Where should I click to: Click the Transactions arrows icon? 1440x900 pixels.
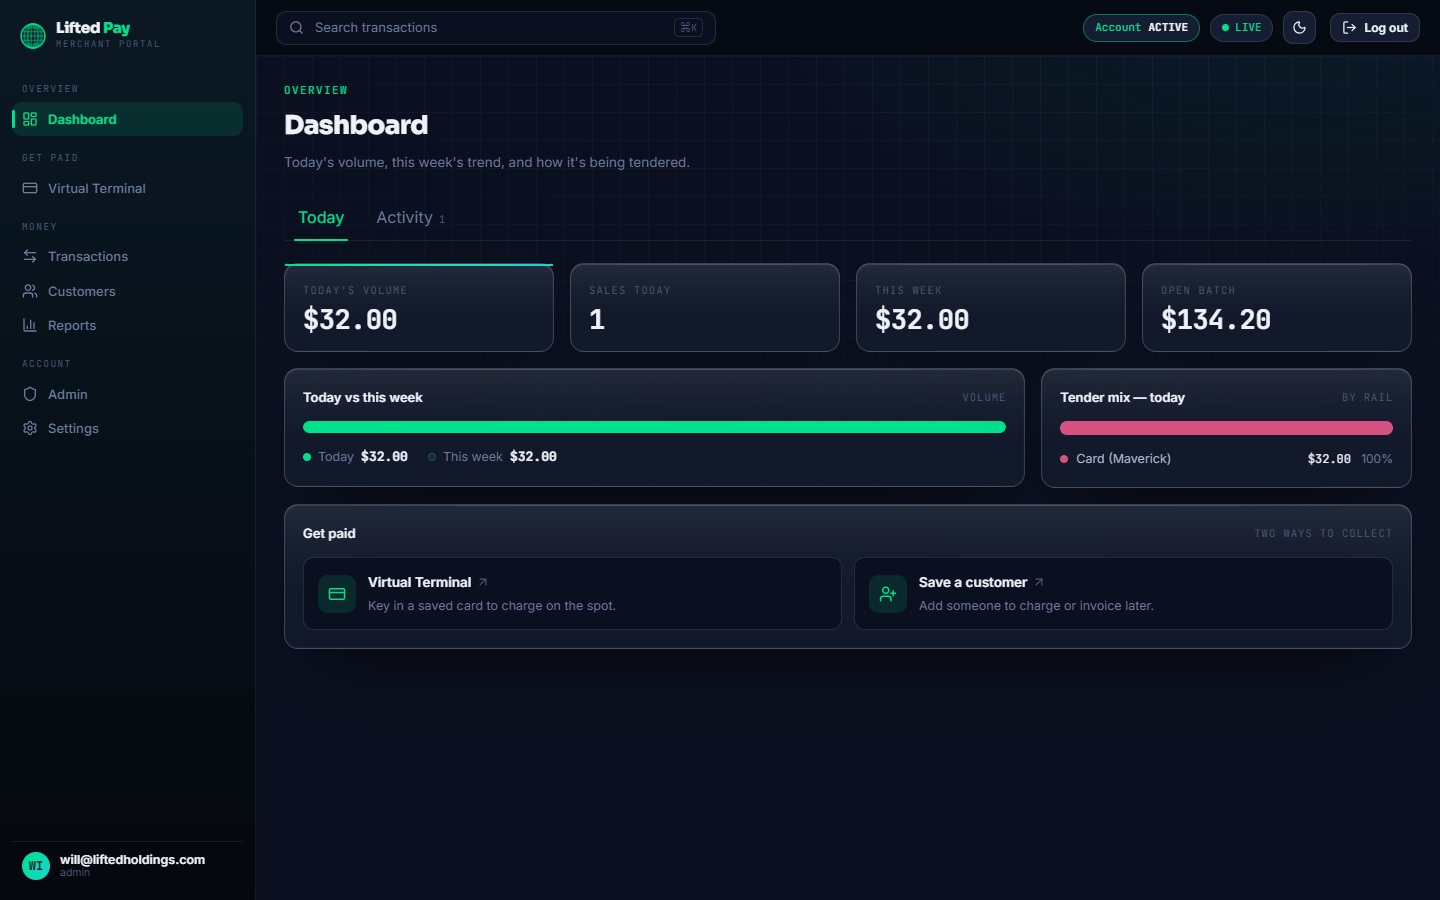30,256
